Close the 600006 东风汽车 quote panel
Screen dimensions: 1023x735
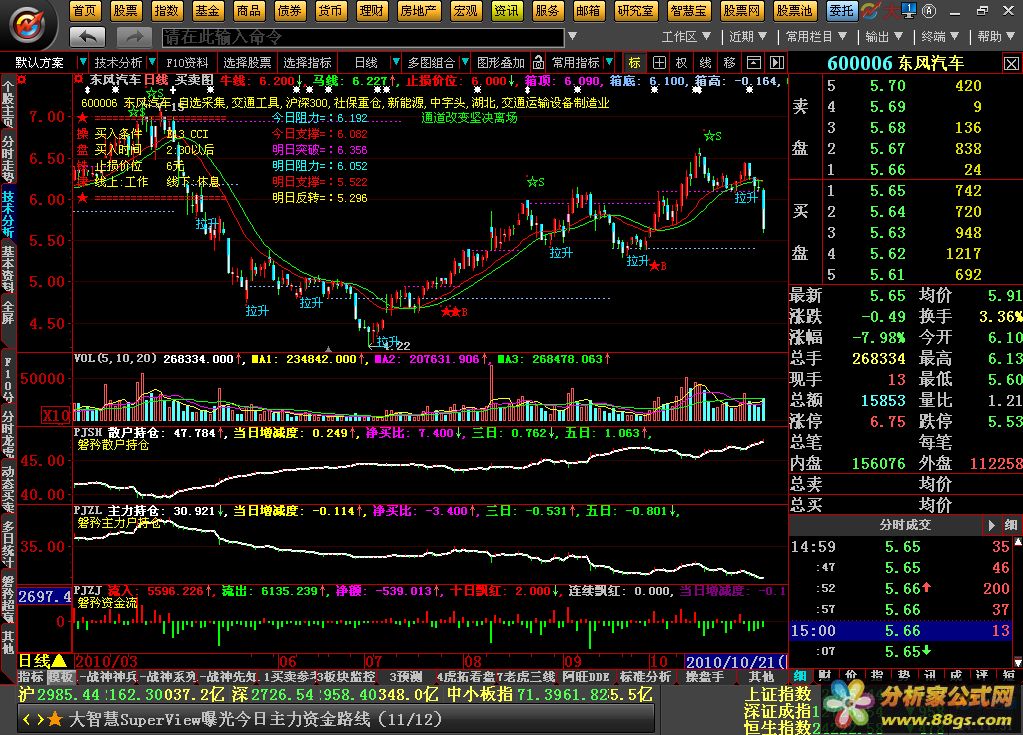(1011, 63)
